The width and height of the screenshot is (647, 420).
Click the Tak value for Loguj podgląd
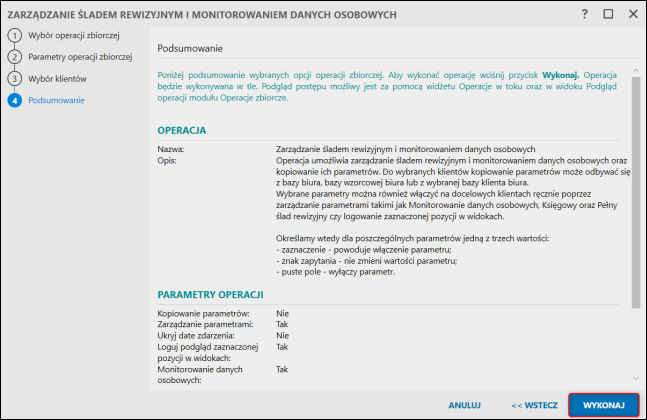click(282, 347)
